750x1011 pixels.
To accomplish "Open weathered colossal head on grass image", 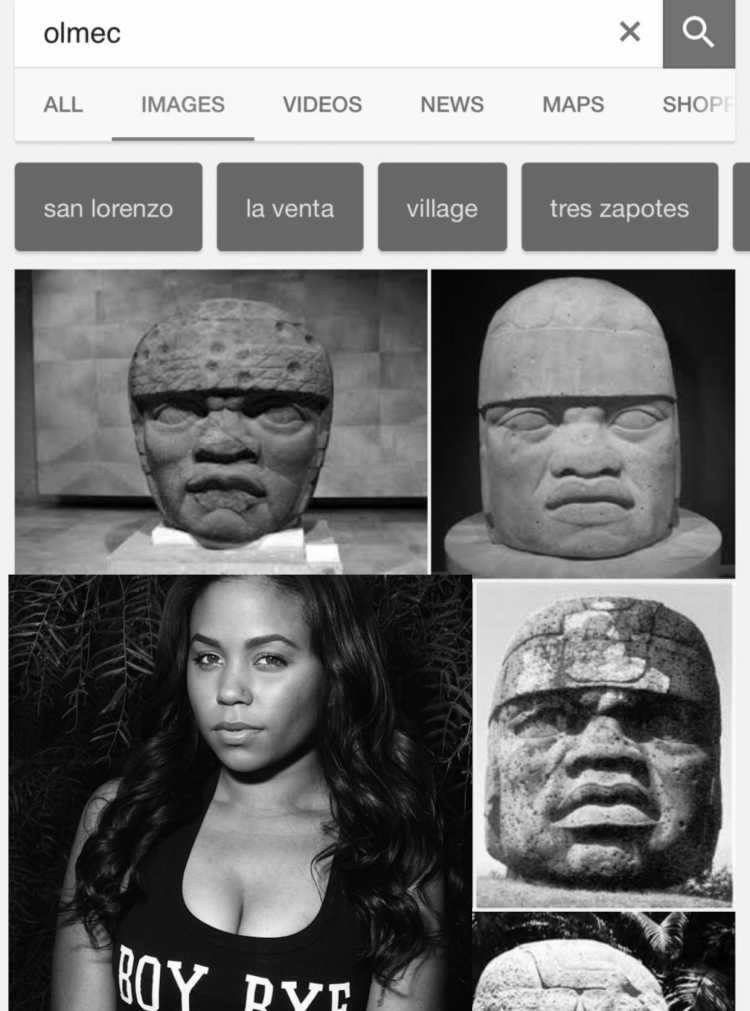I will pos(604,745).
